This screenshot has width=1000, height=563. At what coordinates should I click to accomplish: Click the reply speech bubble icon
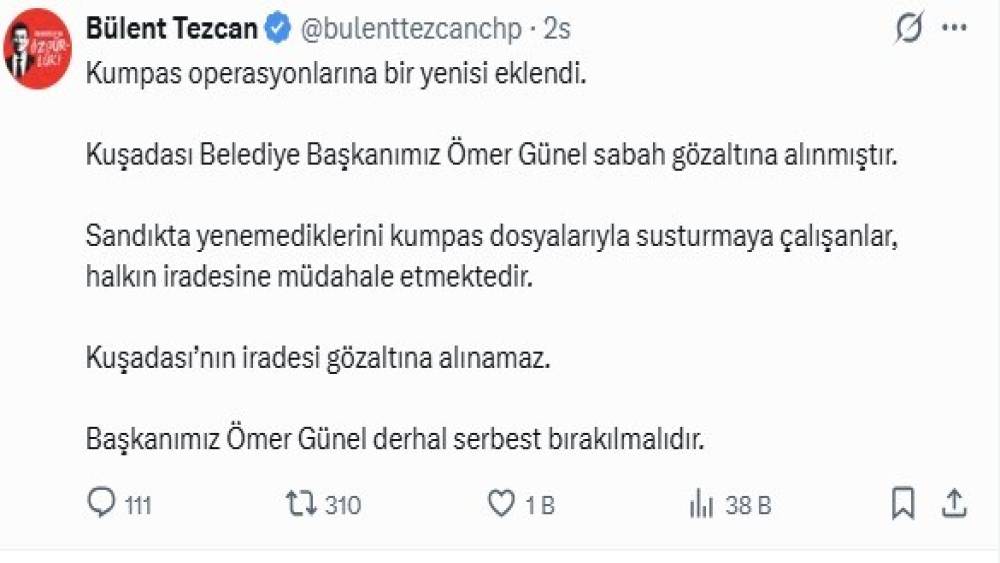point(102,504)
